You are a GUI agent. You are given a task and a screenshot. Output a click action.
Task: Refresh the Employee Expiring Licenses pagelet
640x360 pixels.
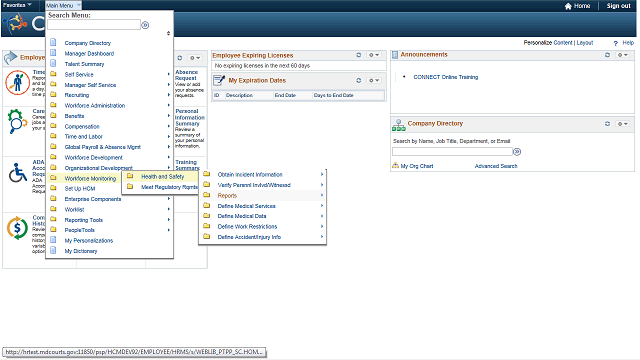359,55
